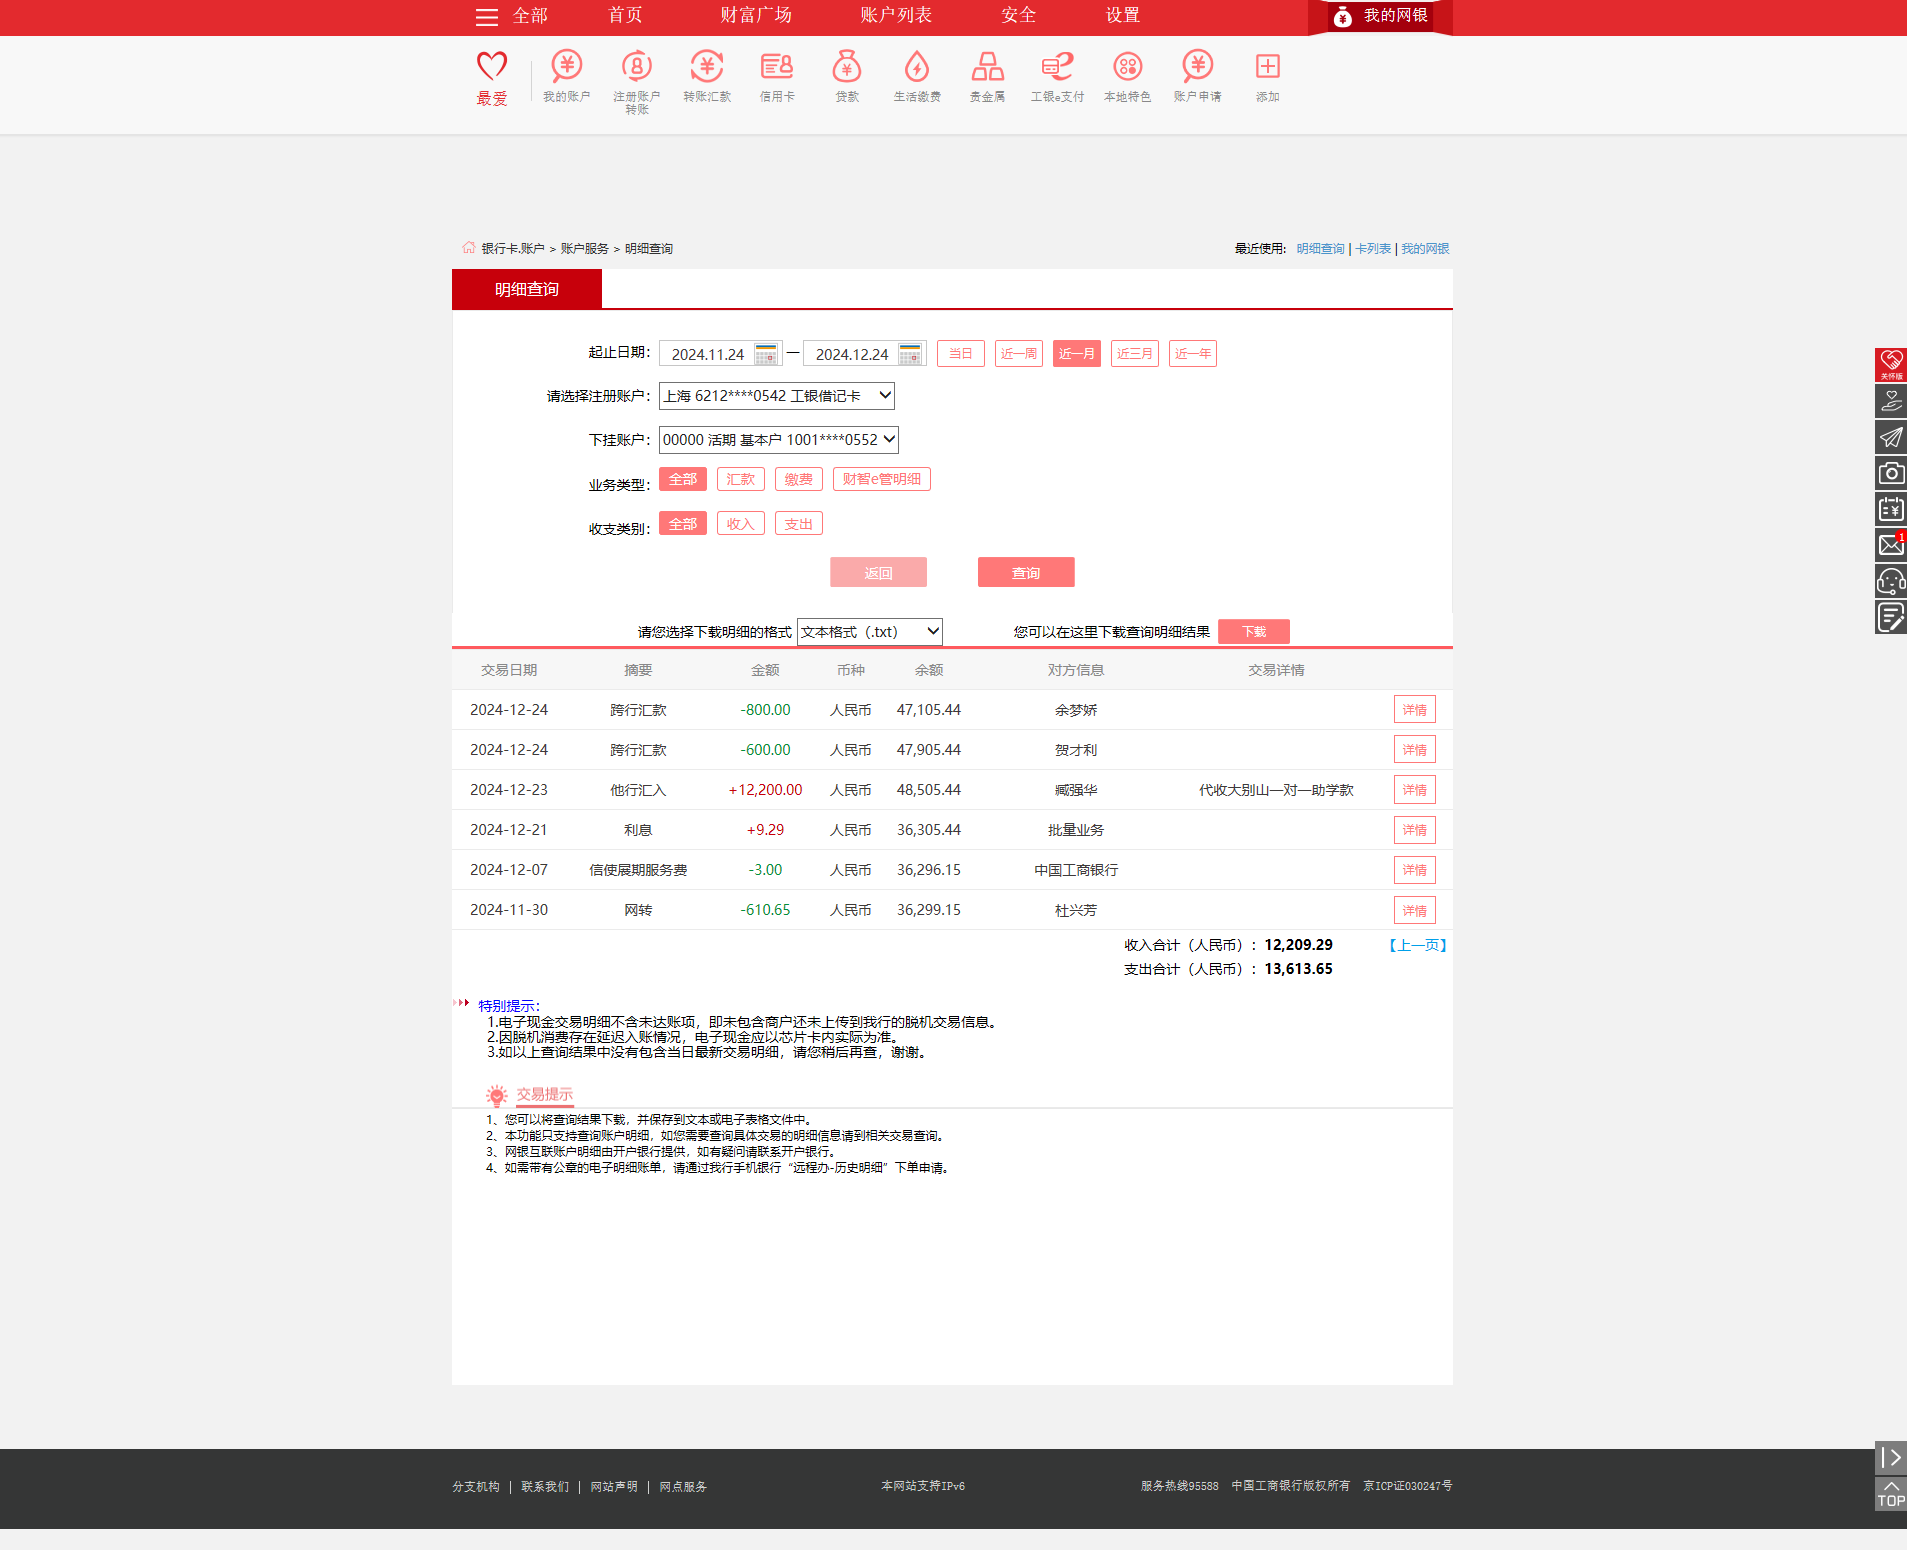View 详情 for 臧强华 transaction

coord(1415,790)
